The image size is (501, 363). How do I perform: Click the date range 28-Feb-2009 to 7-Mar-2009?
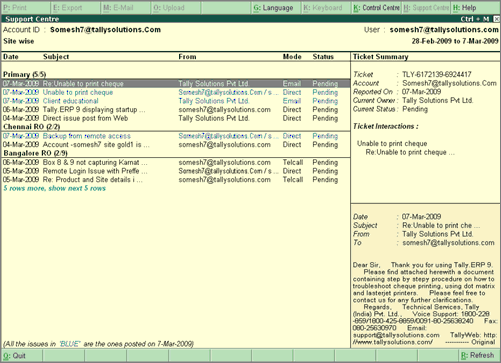coord(455,41)
